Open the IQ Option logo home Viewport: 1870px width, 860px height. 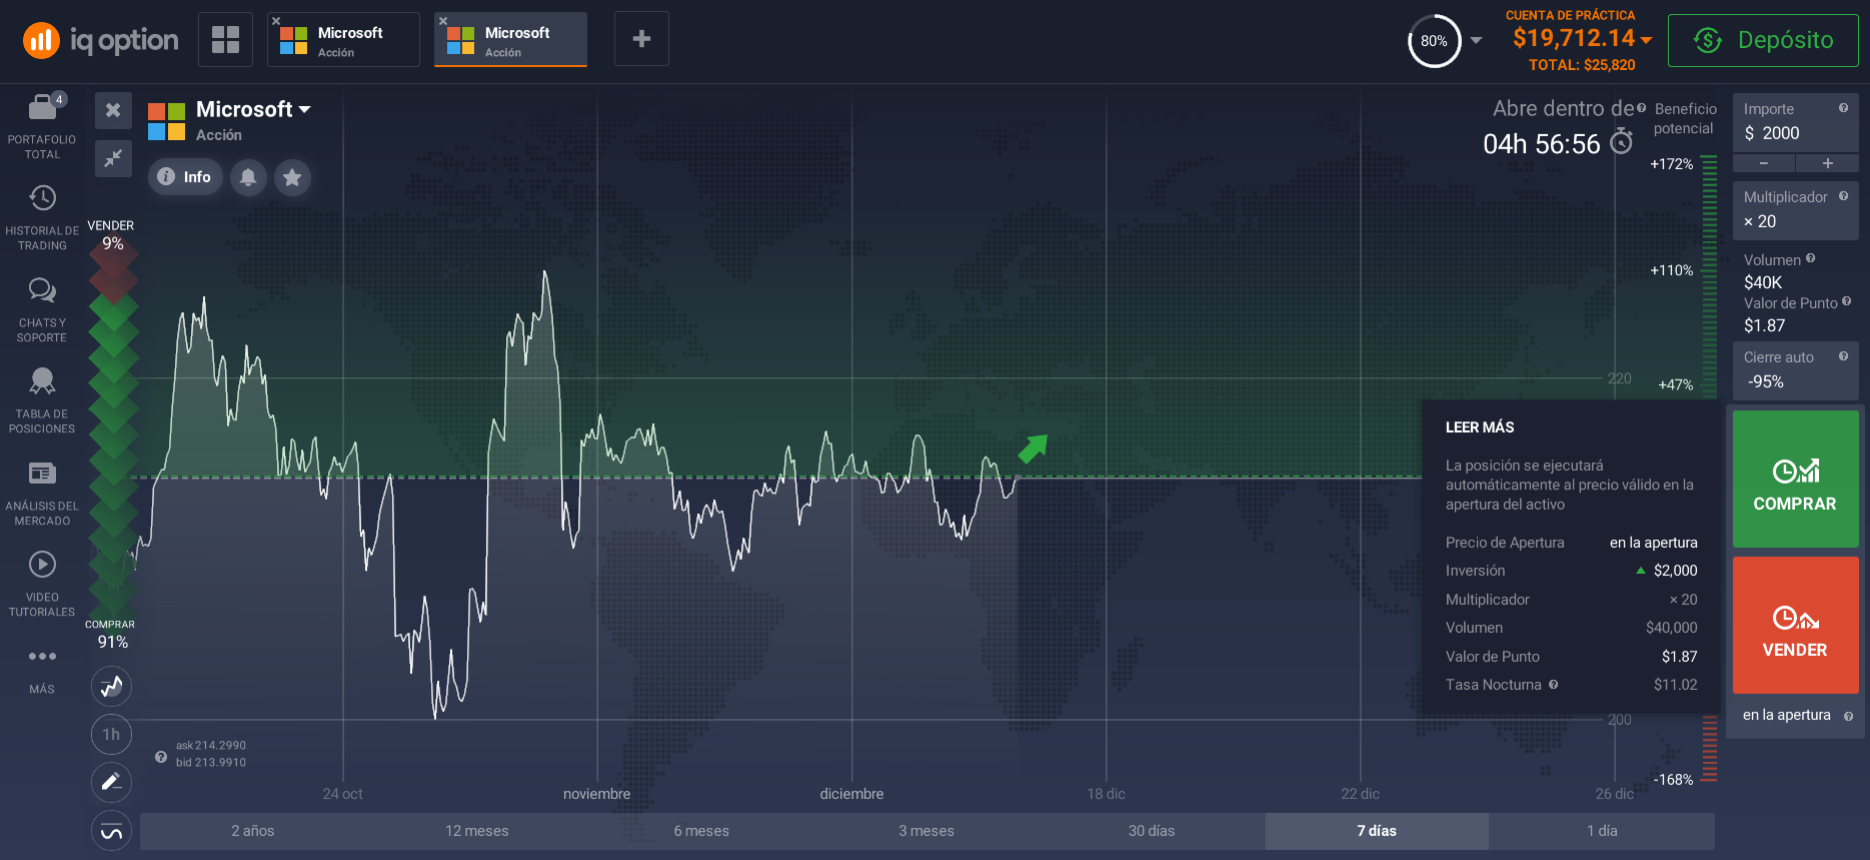coord(100,40)
